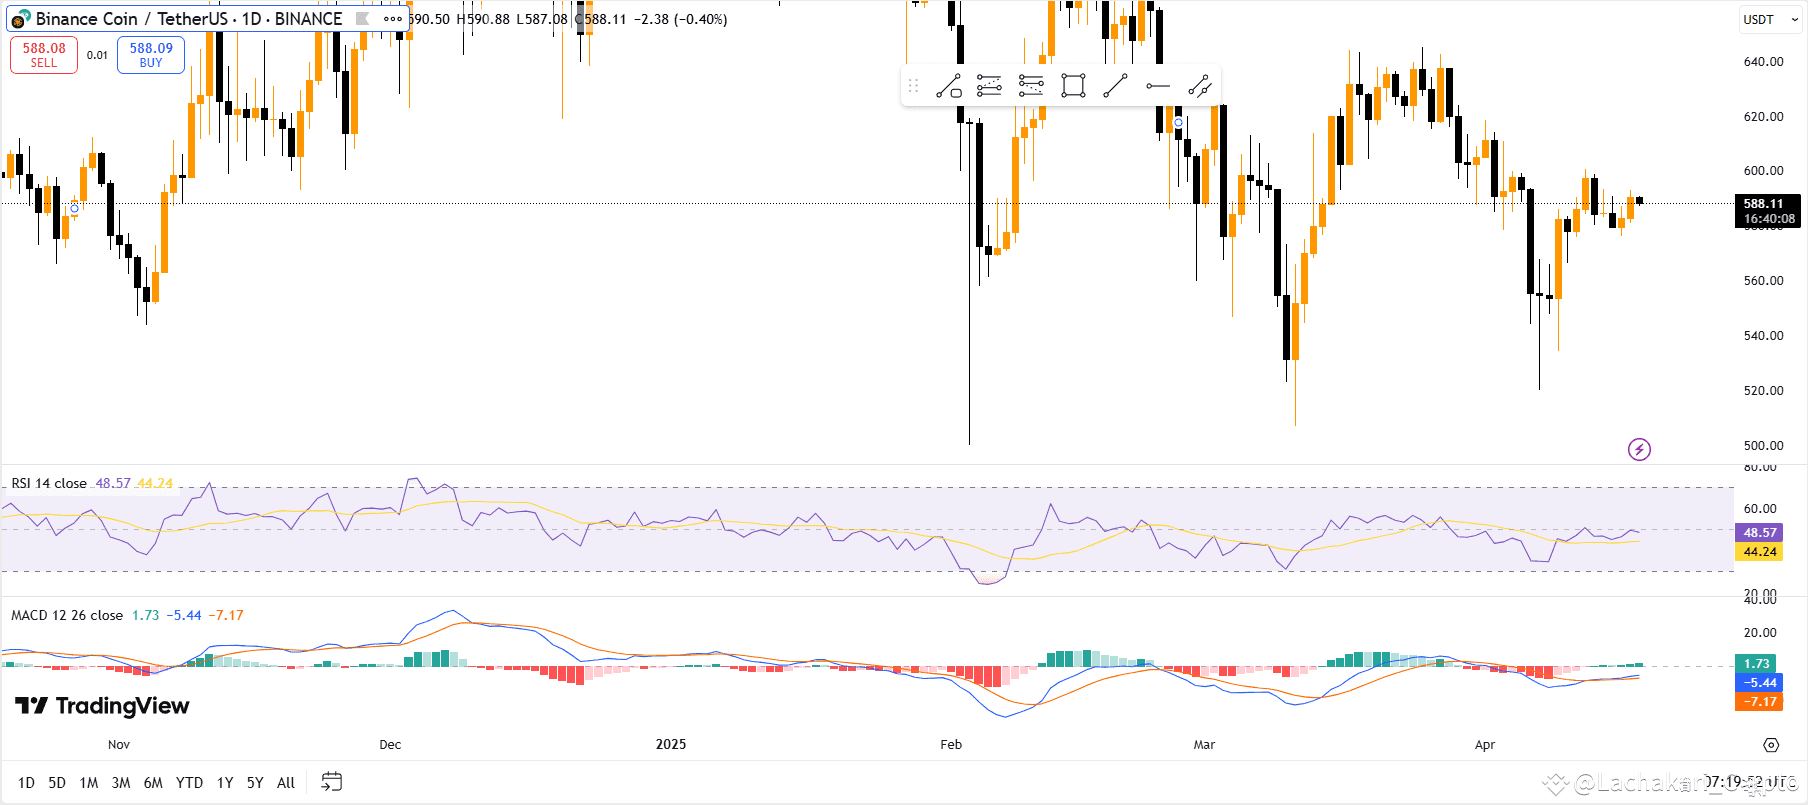Open chart settings gear at bottom right
The height and width of the screenshot is (805, 1808).
pyautogui.click(x=1771, y=745)
